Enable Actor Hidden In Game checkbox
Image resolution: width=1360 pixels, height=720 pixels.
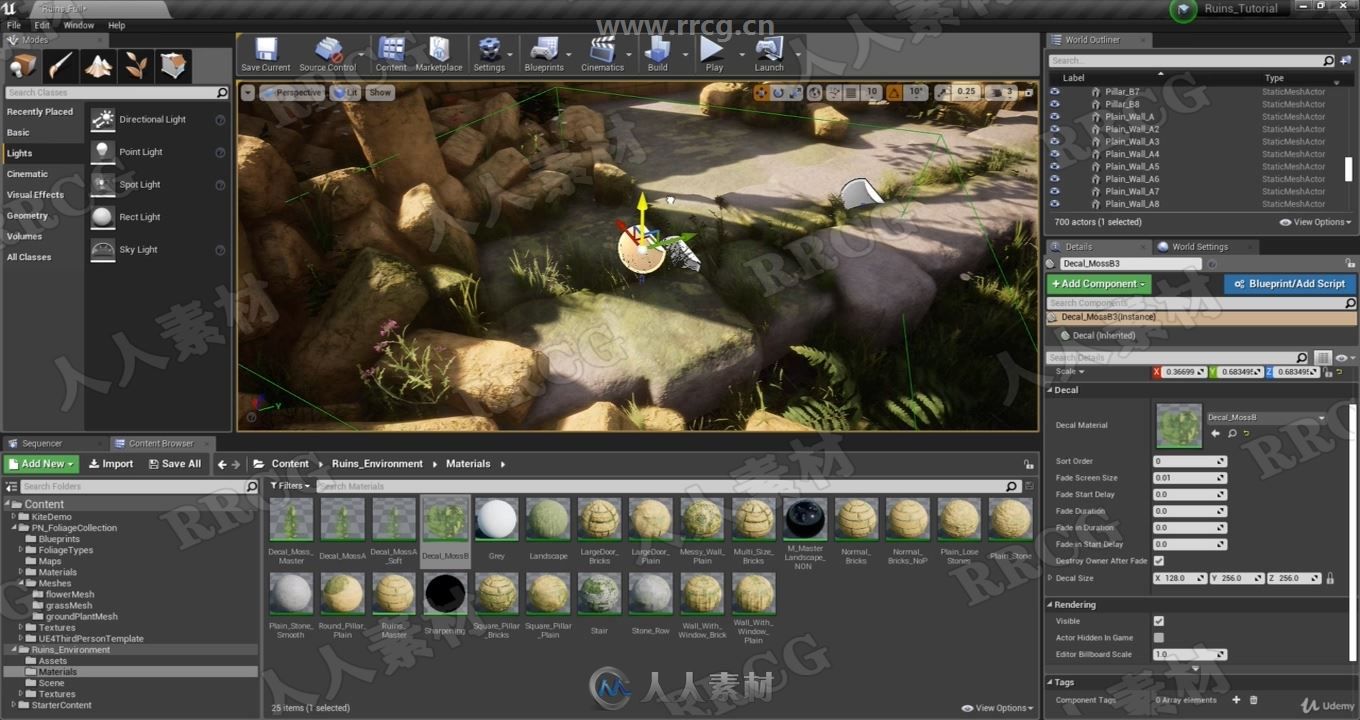pyautogui.click(x=1159, y=637)
